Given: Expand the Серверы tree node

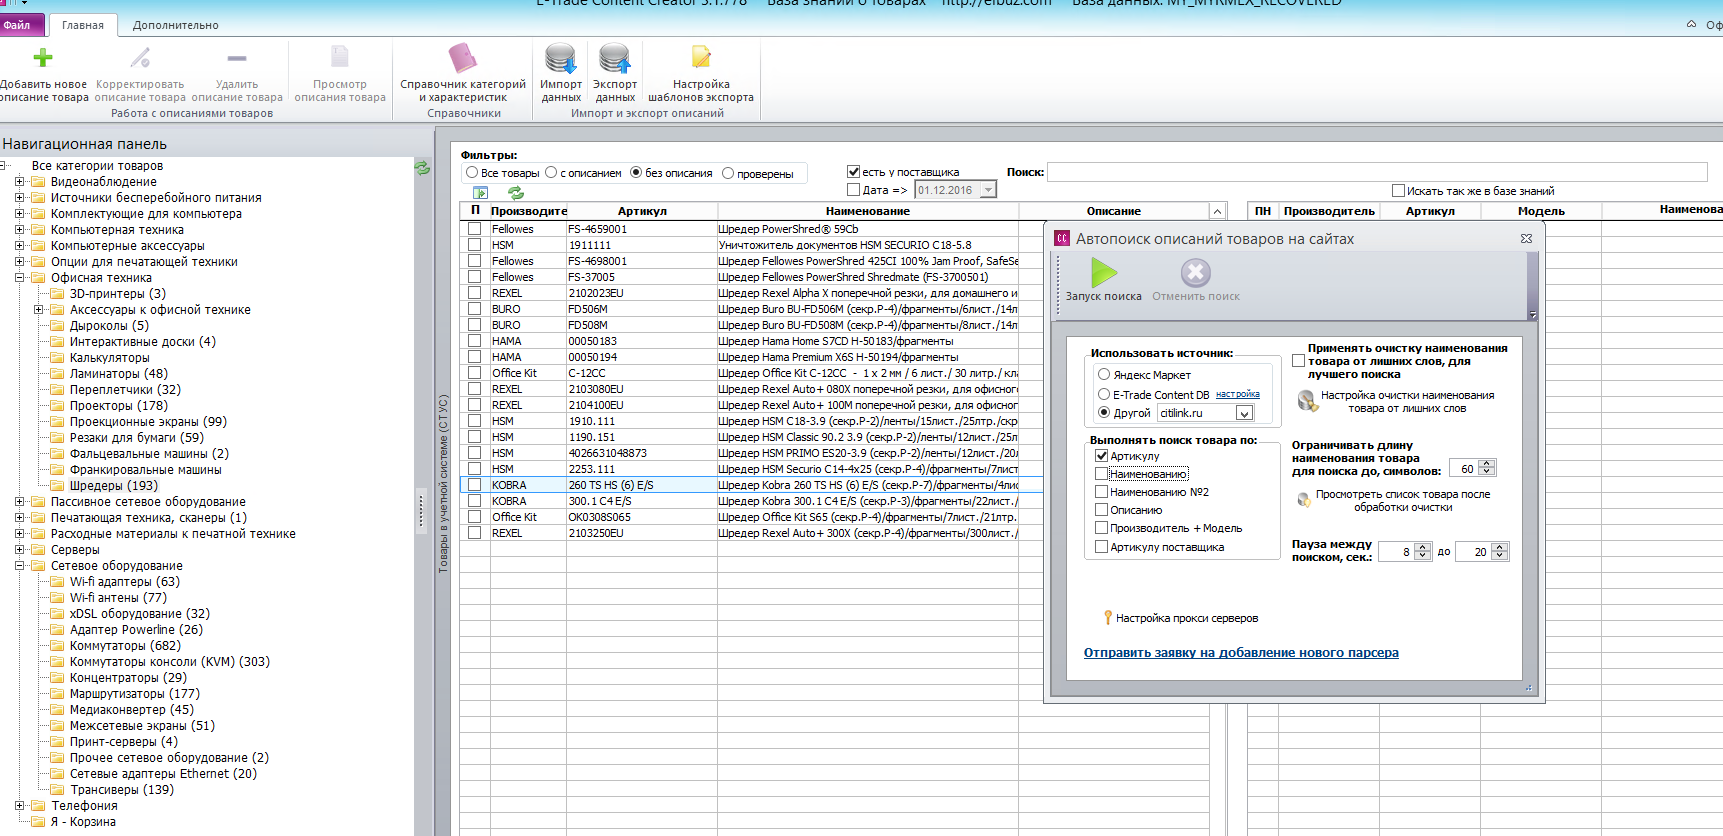Looking at the screenshot, I should coord(19,550).
